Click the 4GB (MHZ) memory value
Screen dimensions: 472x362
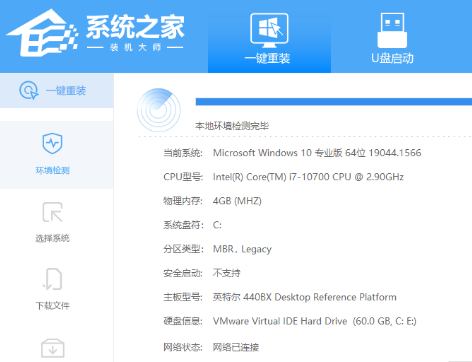(x=237, y=201)
